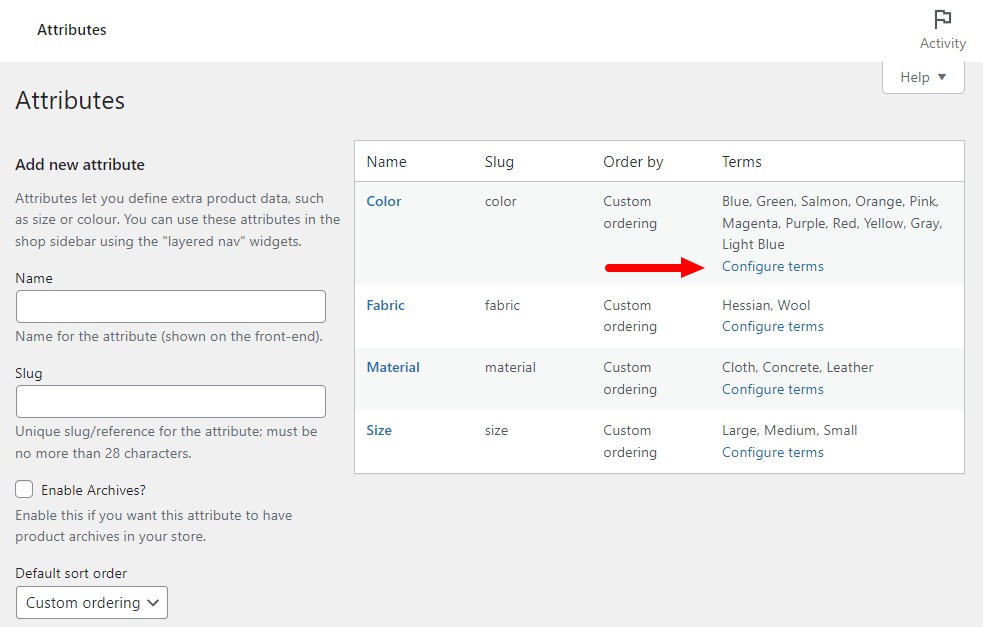Image resolution: width=983 pixels, height=627 pixels.
Task: Open the Fabric attribute for editing
Action: [385, 305]
